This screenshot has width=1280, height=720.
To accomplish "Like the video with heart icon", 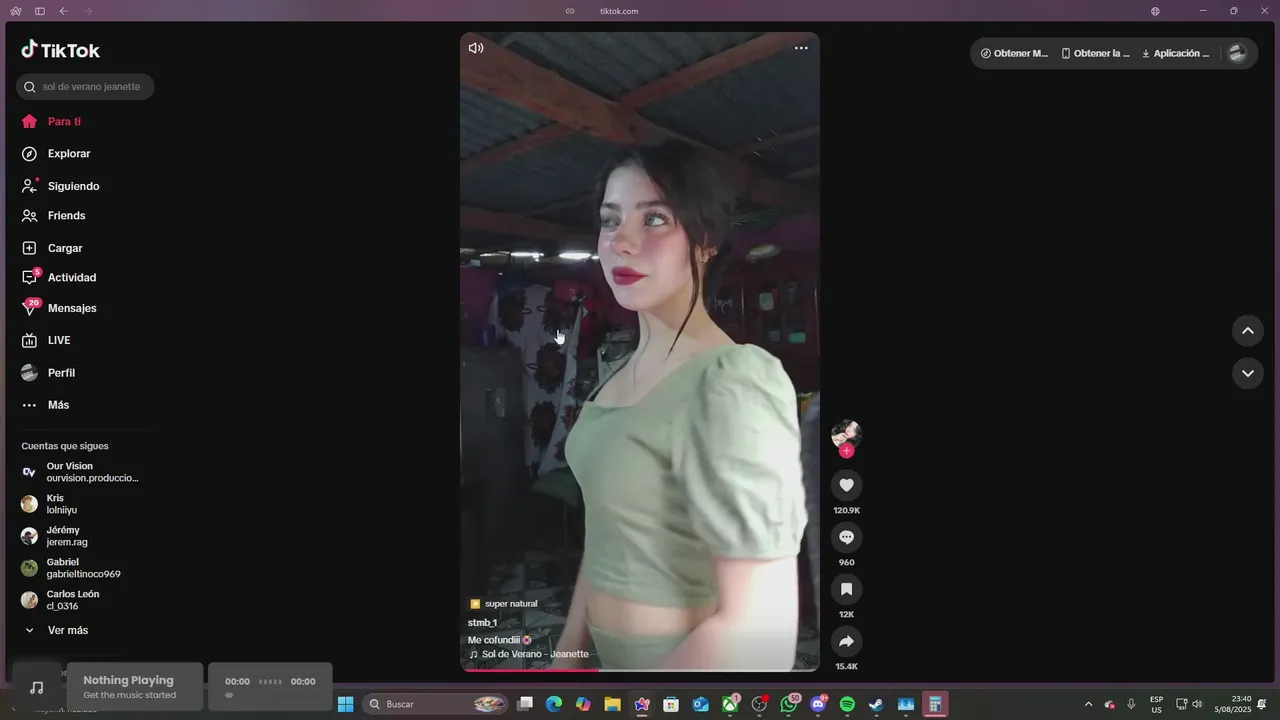I will [x=846, y=485].
